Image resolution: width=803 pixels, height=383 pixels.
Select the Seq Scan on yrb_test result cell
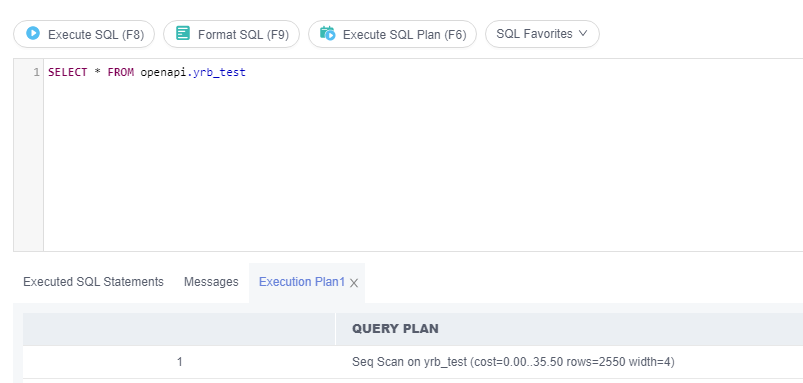513,362
